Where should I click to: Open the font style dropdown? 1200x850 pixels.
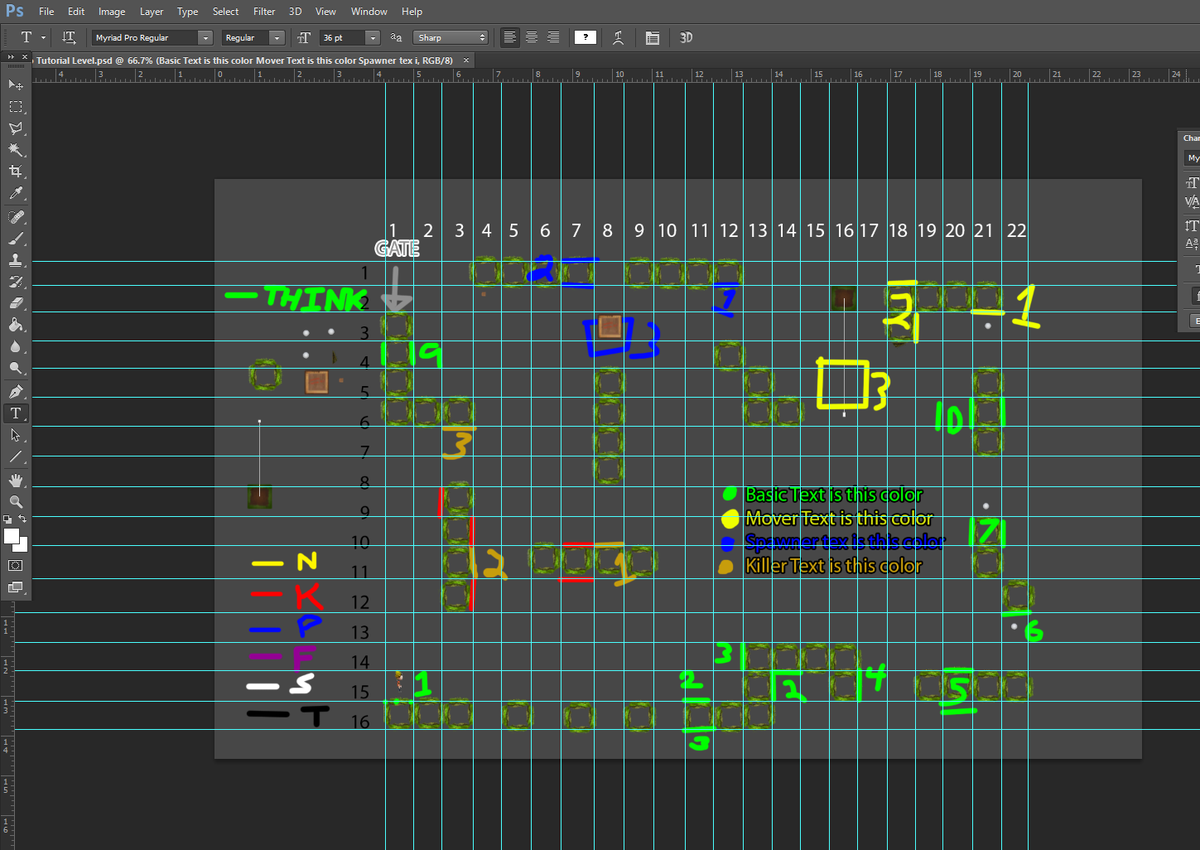[x=276, y=38]
